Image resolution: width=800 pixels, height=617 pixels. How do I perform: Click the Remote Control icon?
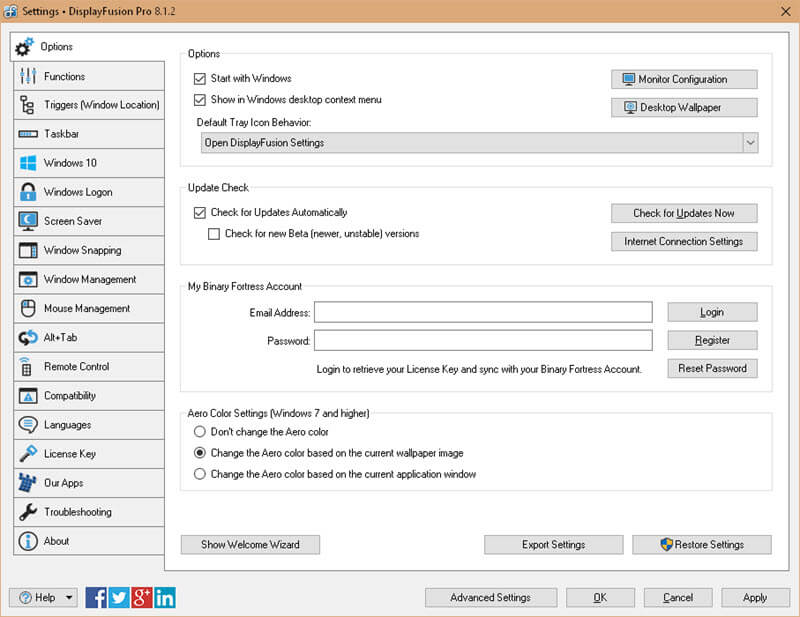tap(26, 366)
